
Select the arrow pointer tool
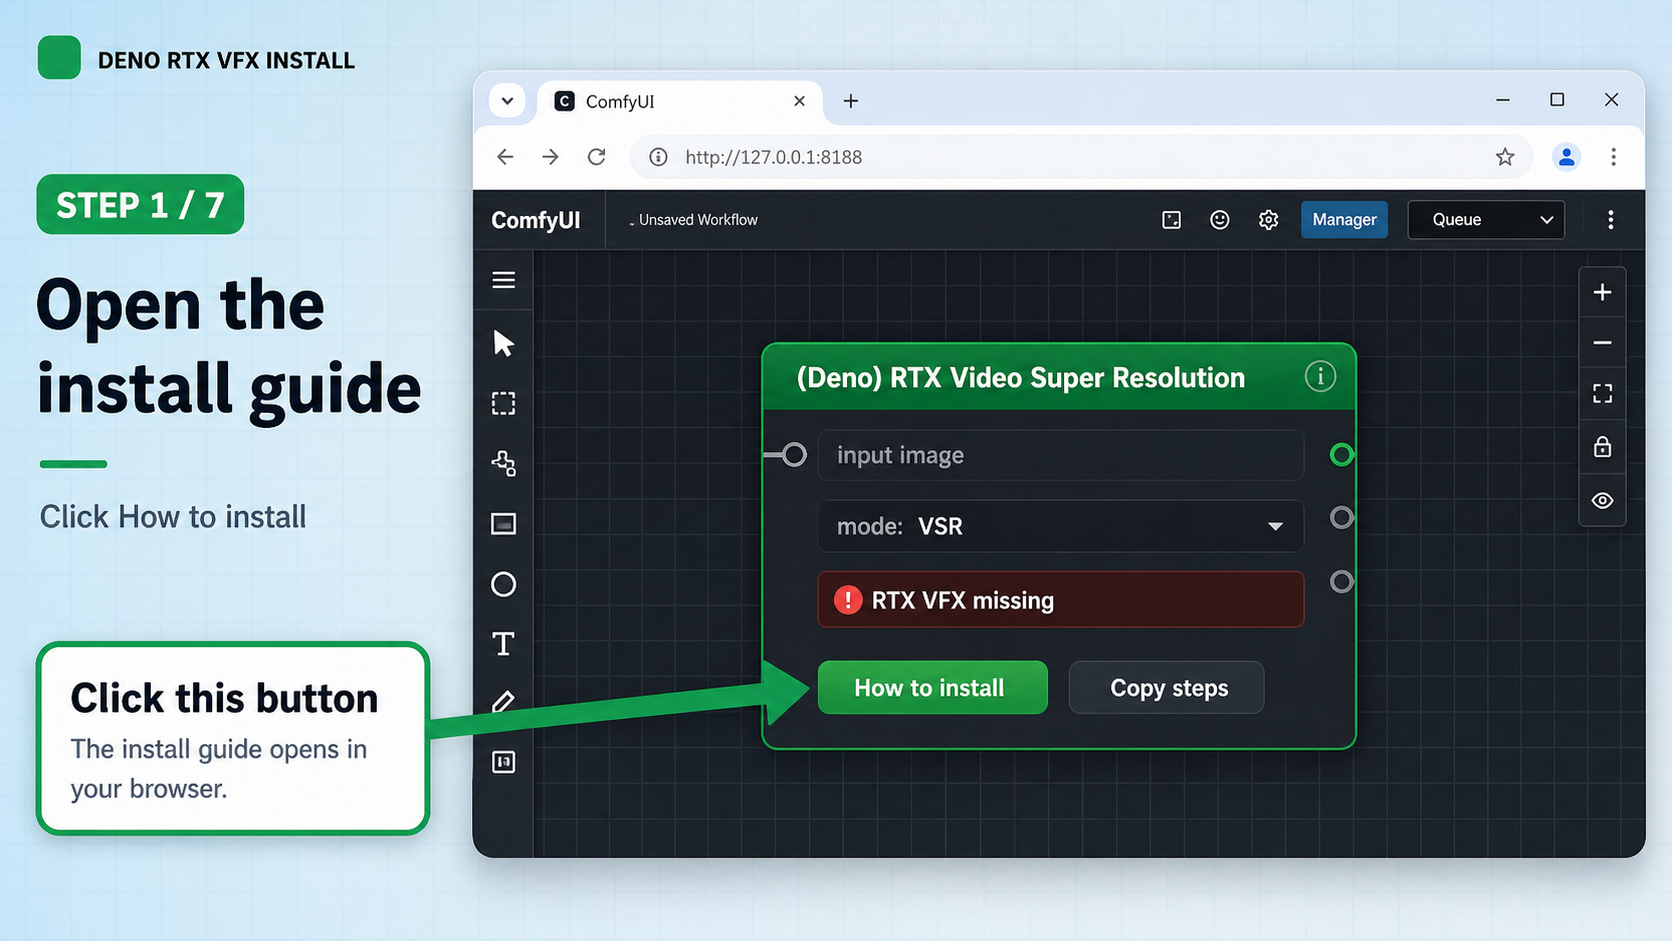pos(504,343)
